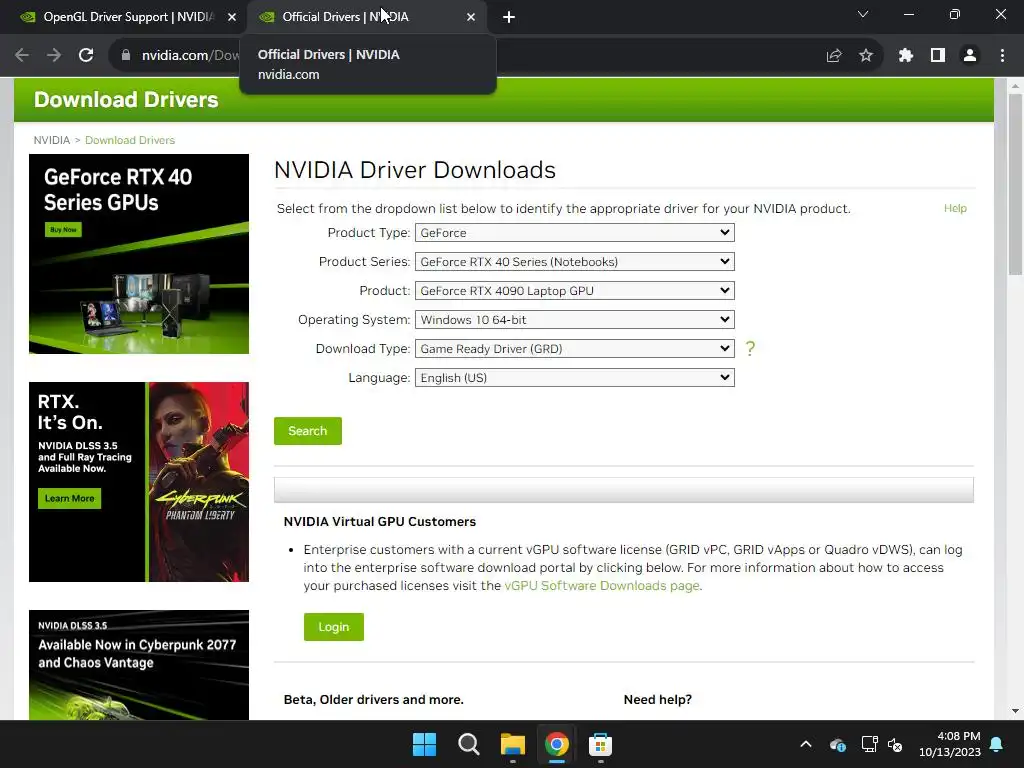Viewport: 1024px width, 768px height.
Task: Click the muted volume tray icon
Action: [895, 744]
